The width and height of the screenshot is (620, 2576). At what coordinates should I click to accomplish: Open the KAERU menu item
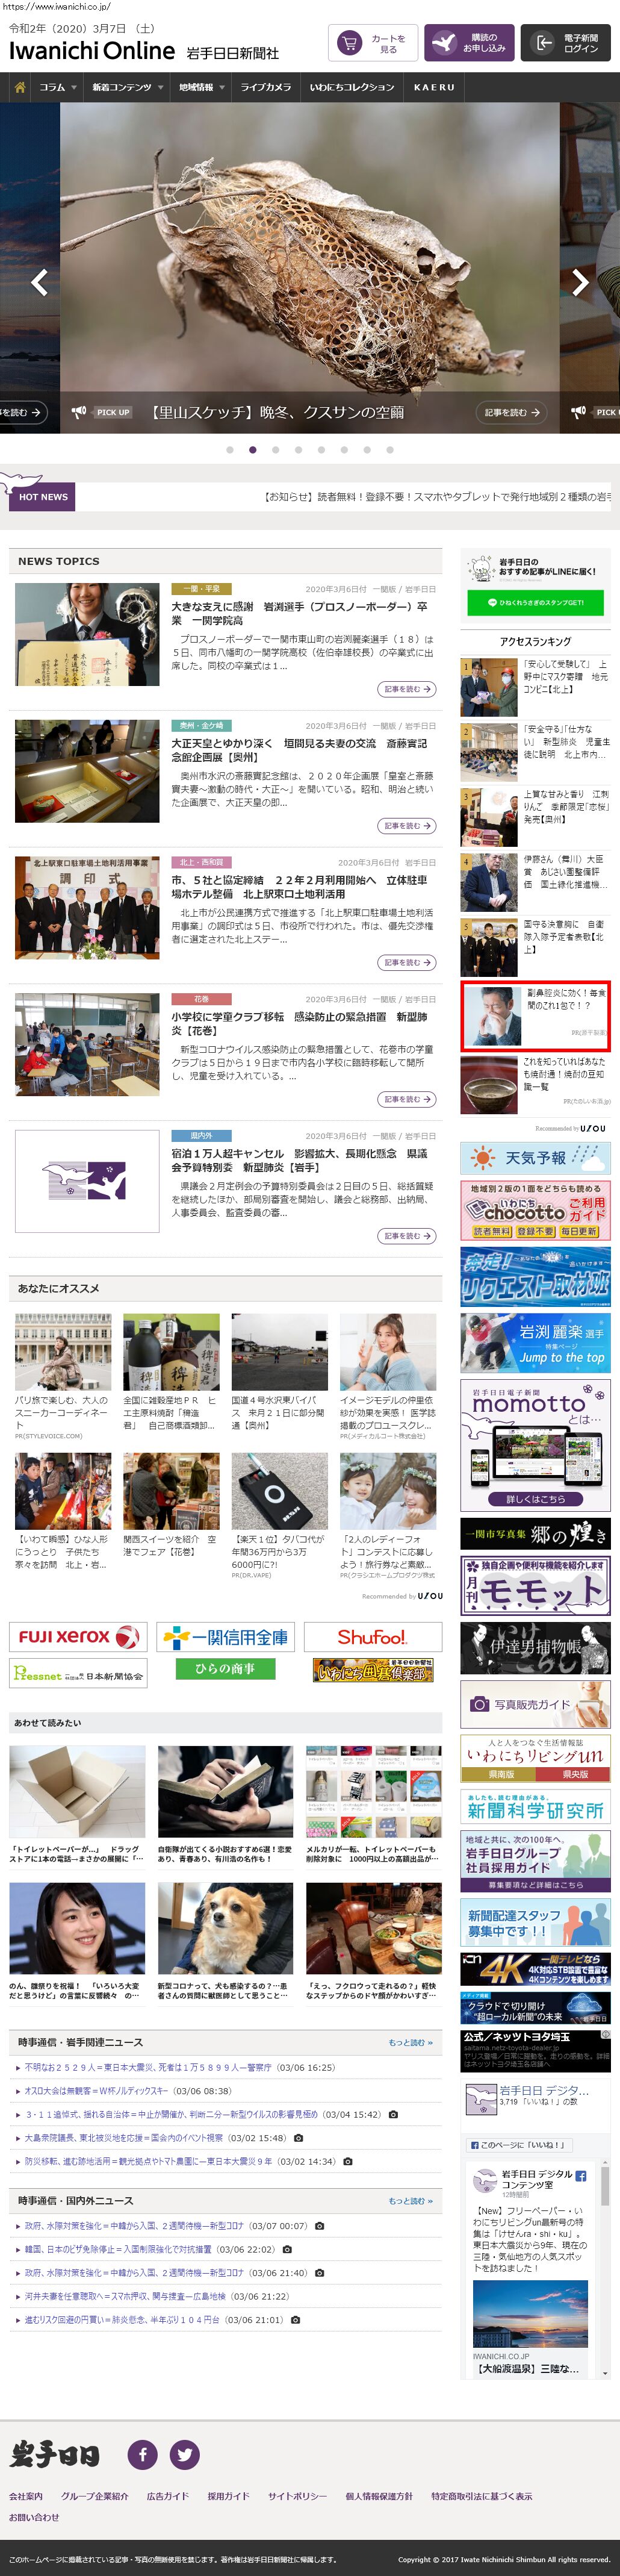point(434,87)
